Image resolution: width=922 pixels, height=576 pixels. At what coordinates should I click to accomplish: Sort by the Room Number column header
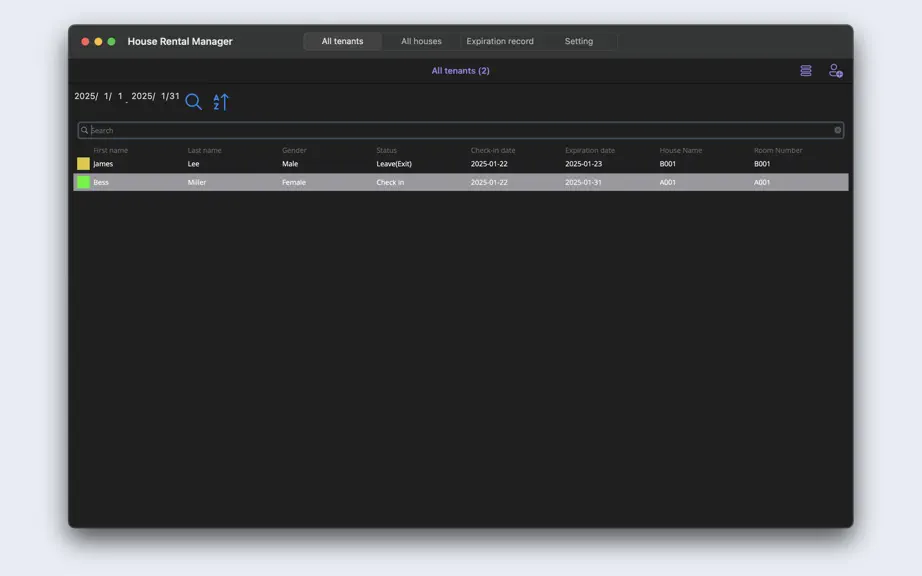(x=778, y=150)
